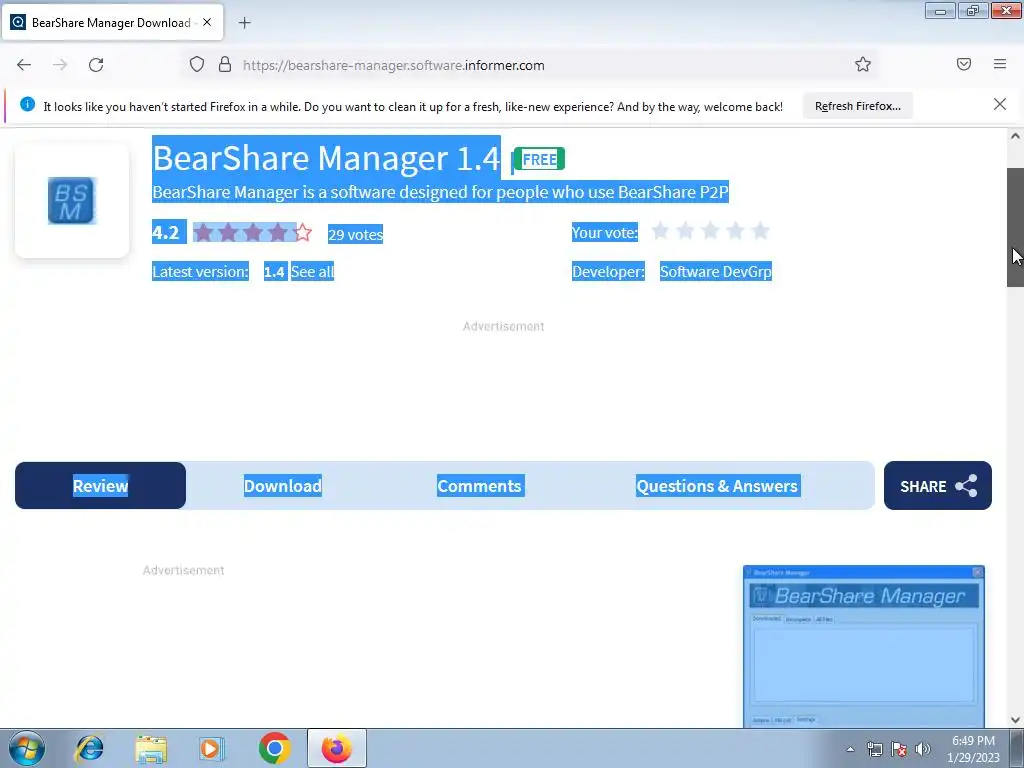The image size is (1024, 768).
Task: Open the Questions & Answers tab
Action: 718,486
